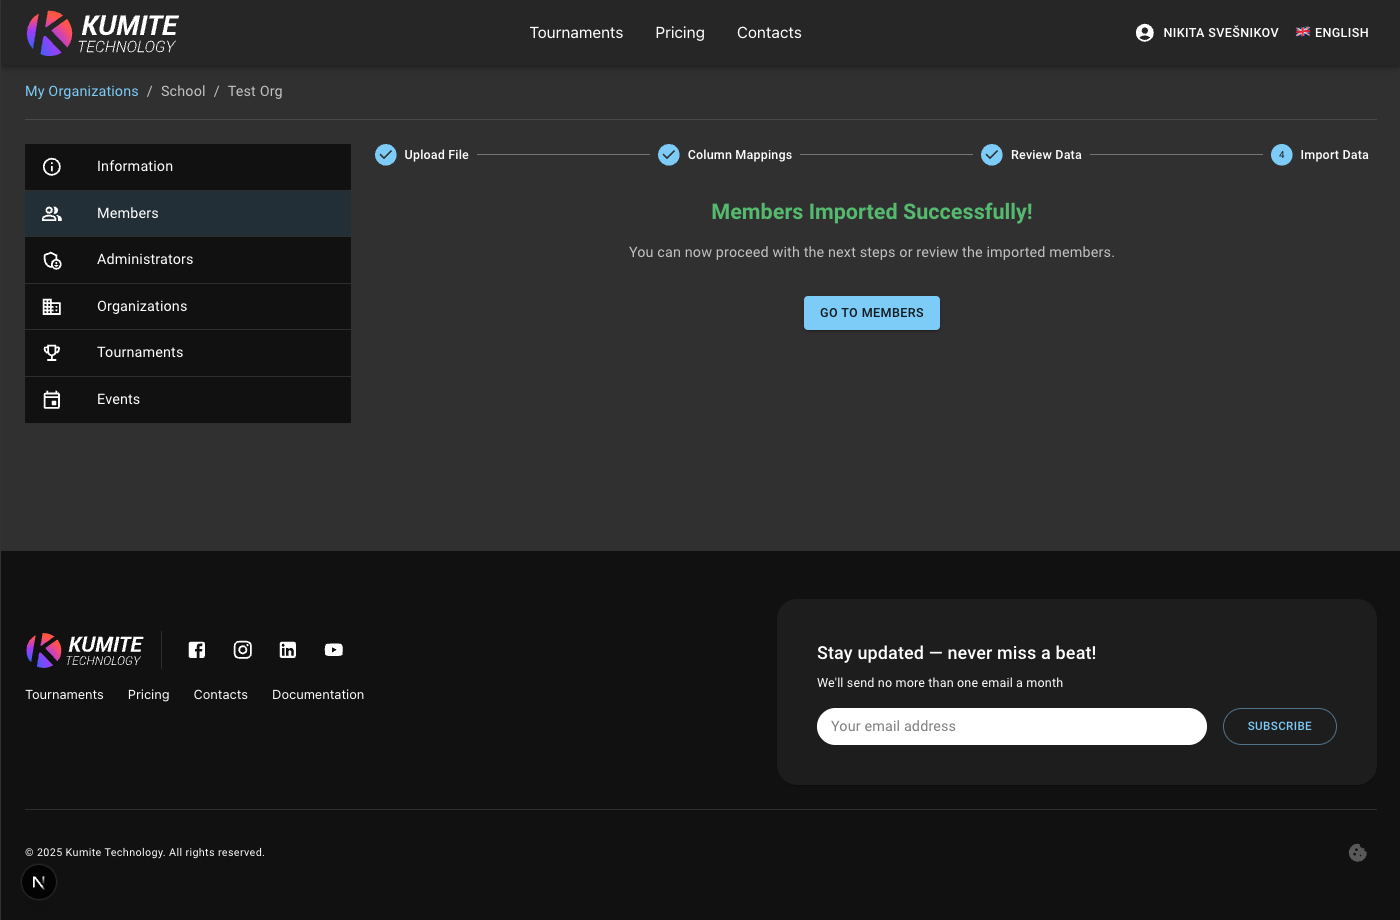This screenshot has height=920, width=1400.
Task: Focus the email address input field
Action: [x=1011, y=727]
